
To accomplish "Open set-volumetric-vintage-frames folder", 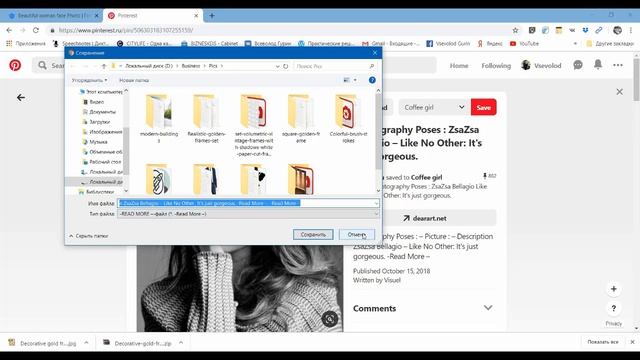I will 253,125.
